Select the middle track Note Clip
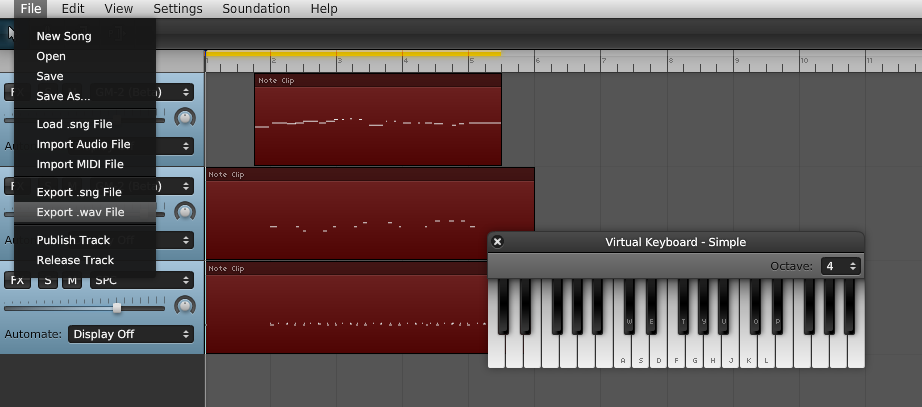The width and height of the screenshot is (922, 407). [x=370, y=213]
